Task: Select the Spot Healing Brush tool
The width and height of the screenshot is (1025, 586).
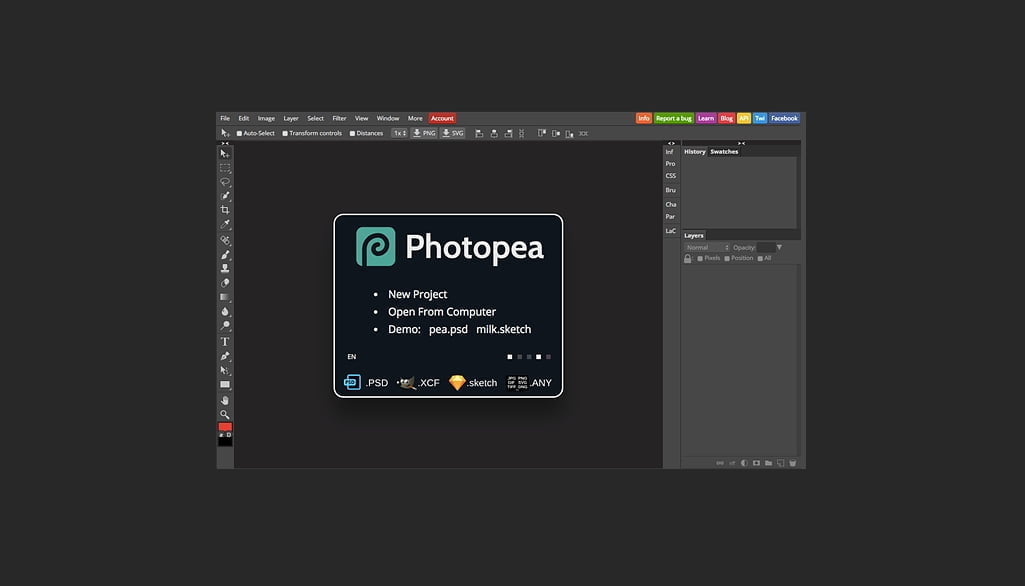Action: [x=225, y=240]
